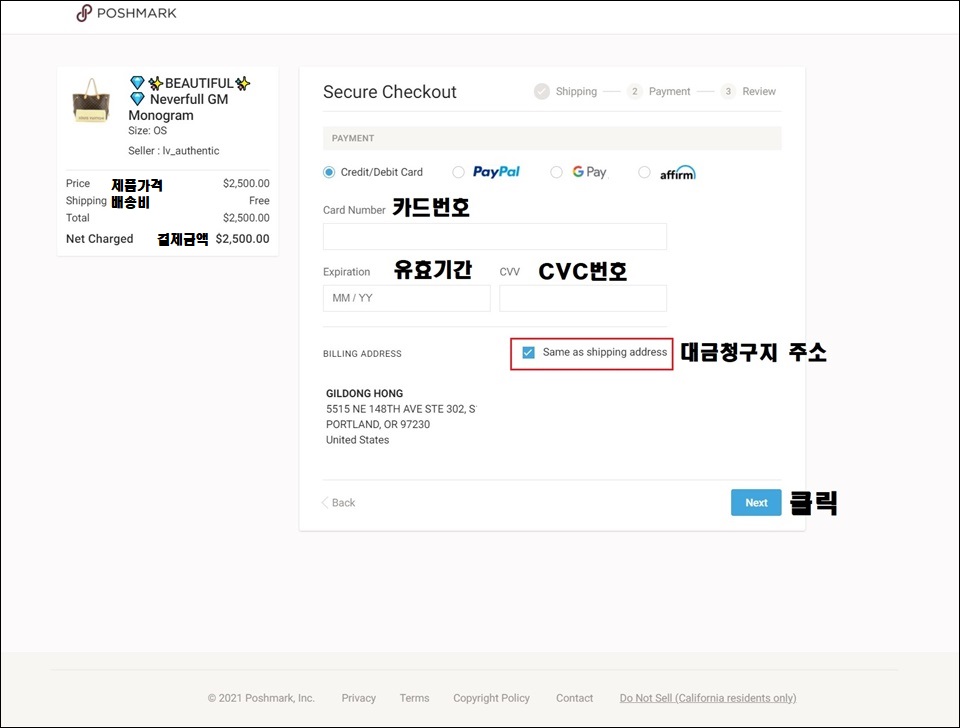
Task: Open the Terms footer link
Action: tap(414, 698)
